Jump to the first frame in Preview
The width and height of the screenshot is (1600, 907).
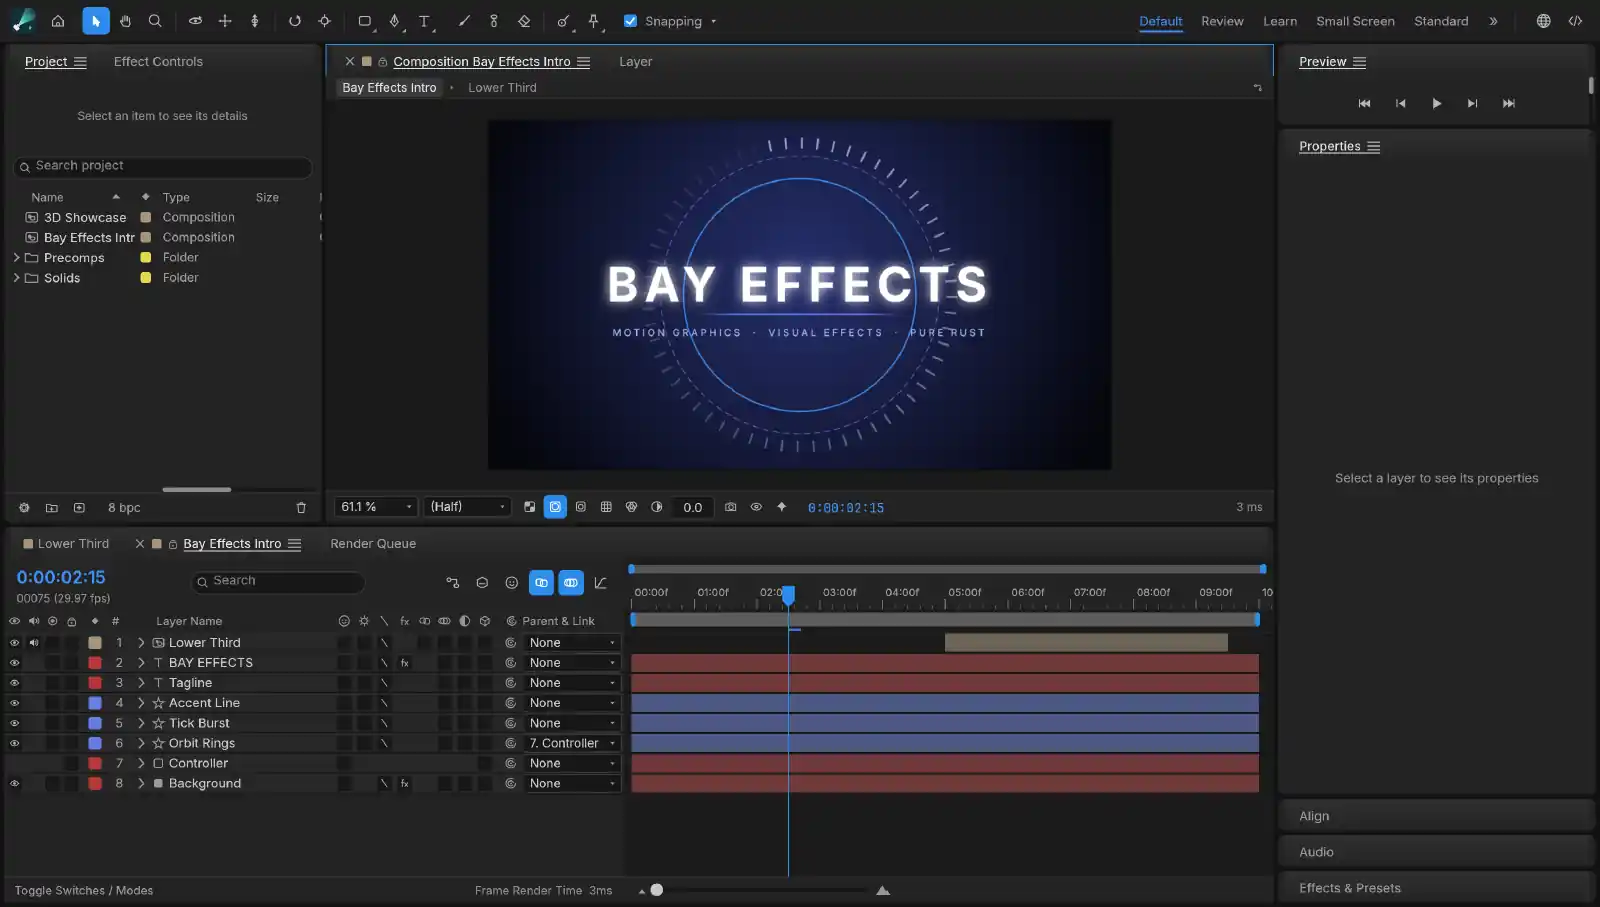pyautogui.click(x=1364, y=103)
